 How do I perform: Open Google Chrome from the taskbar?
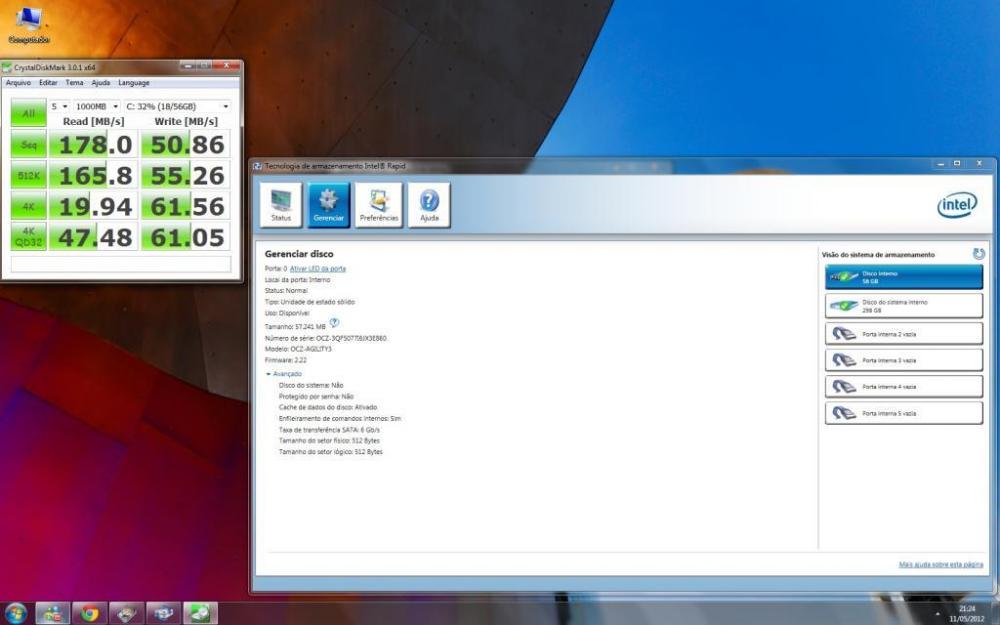click(89, 612)
